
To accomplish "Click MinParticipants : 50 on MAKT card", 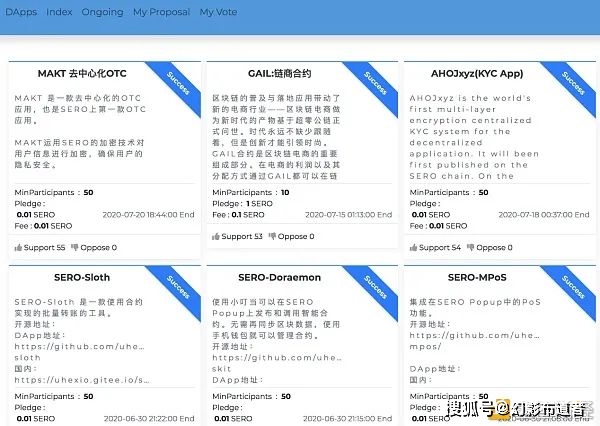I will click(54, 193).
